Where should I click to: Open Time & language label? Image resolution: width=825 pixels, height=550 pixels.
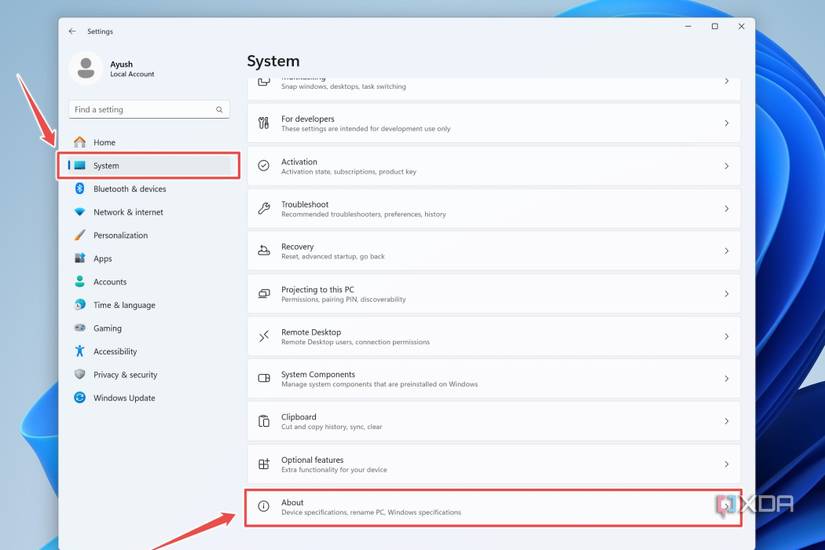point(124,305)
